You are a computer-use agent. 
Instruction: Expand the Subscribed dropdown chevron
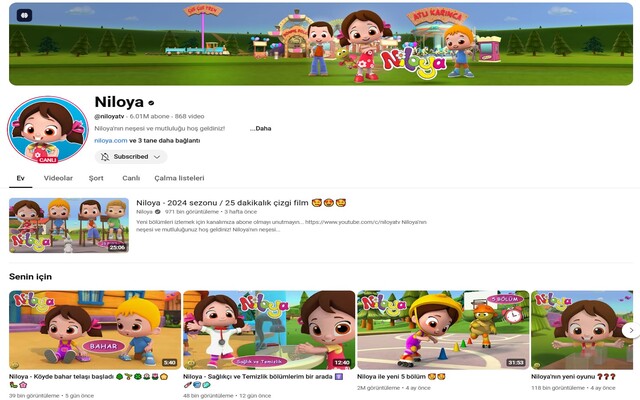157,157
